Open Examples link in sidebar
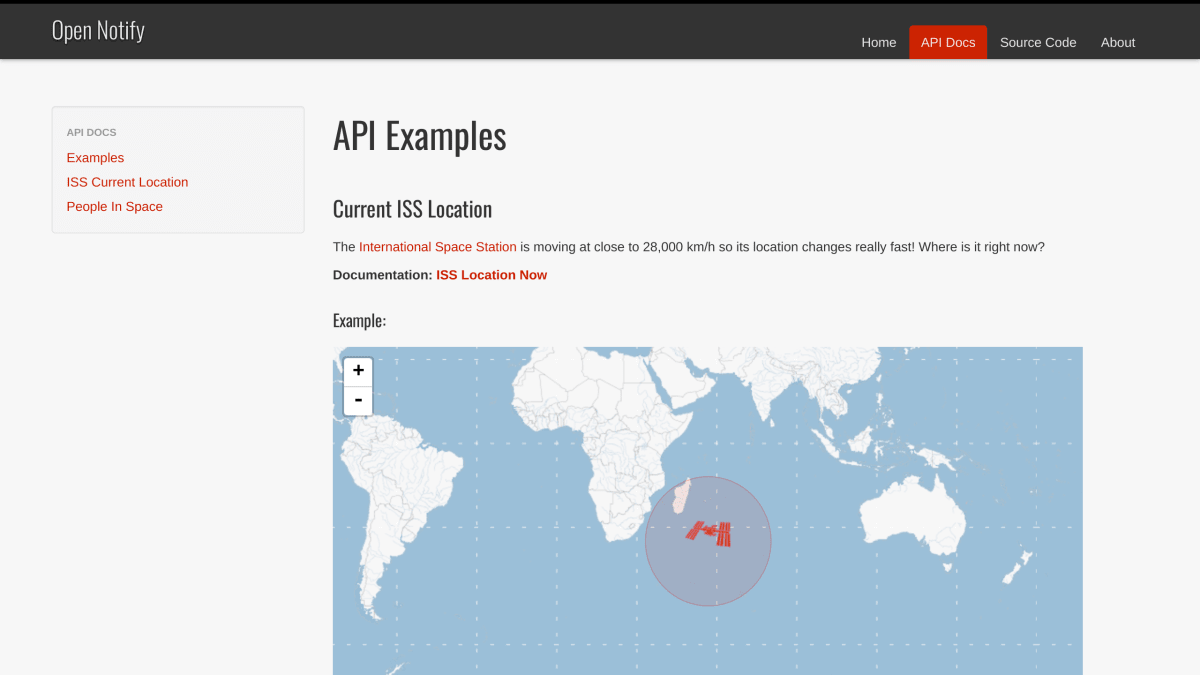Viewport: 1200px width, 675px height. coord(95,158)
